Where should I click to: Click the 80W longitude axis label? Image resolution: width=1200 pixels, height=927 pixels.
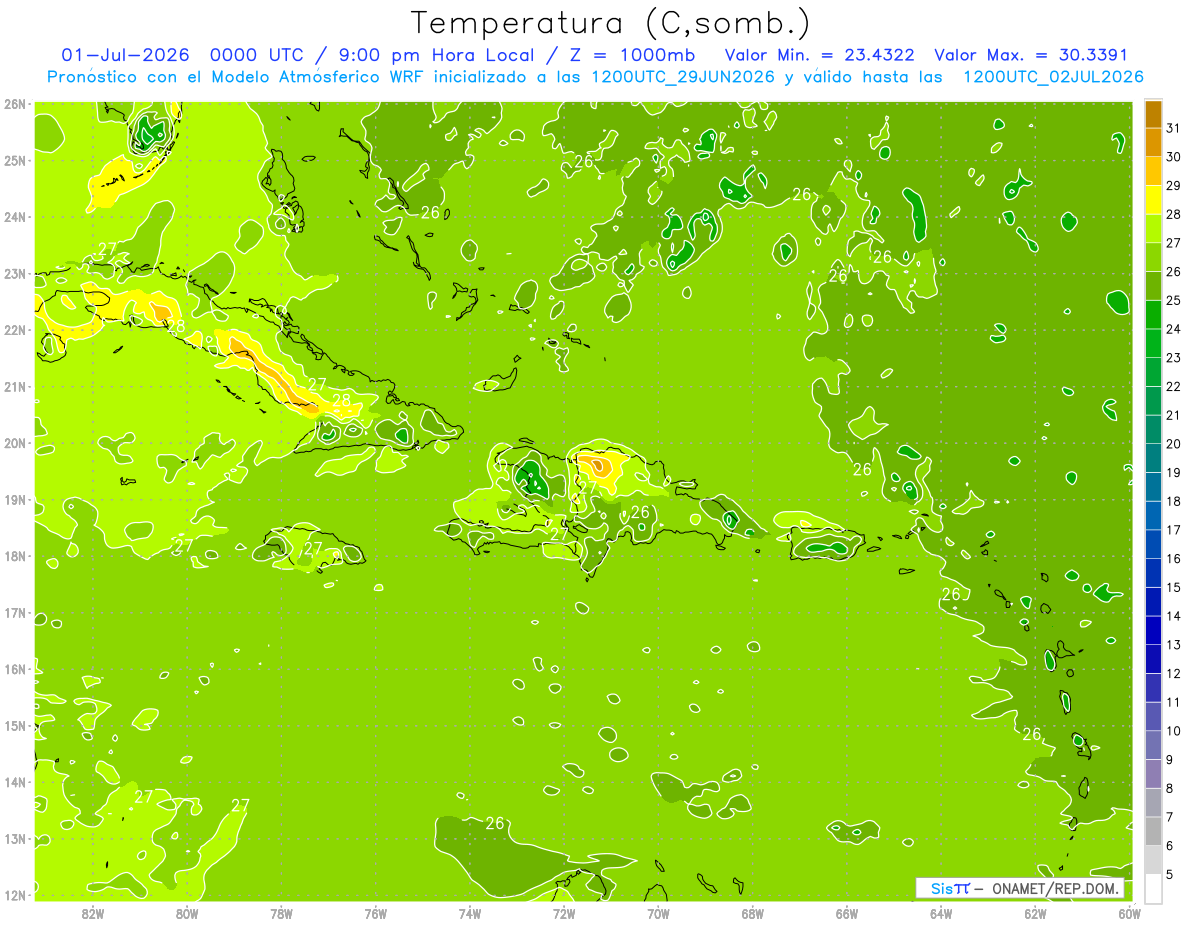tap(187, 914)
